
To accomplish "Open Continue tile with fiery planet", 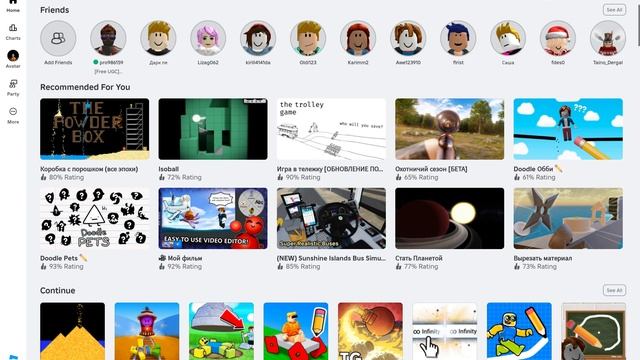I will (370, 331).
